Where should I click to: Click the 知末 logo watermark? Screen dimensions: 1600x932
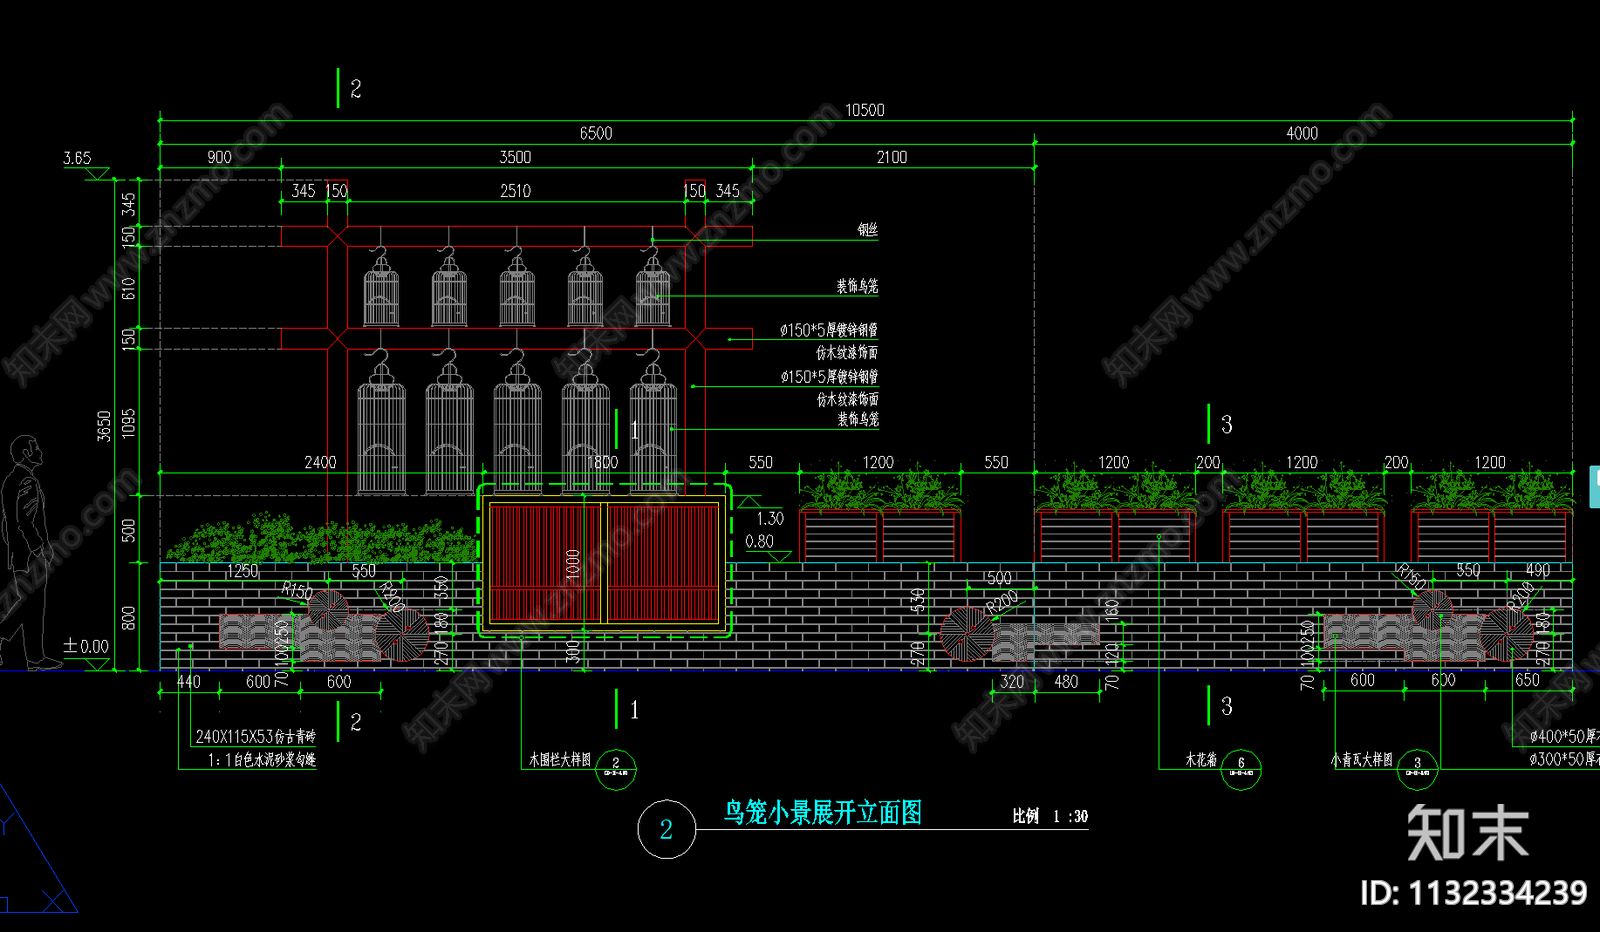[1467, 833]
